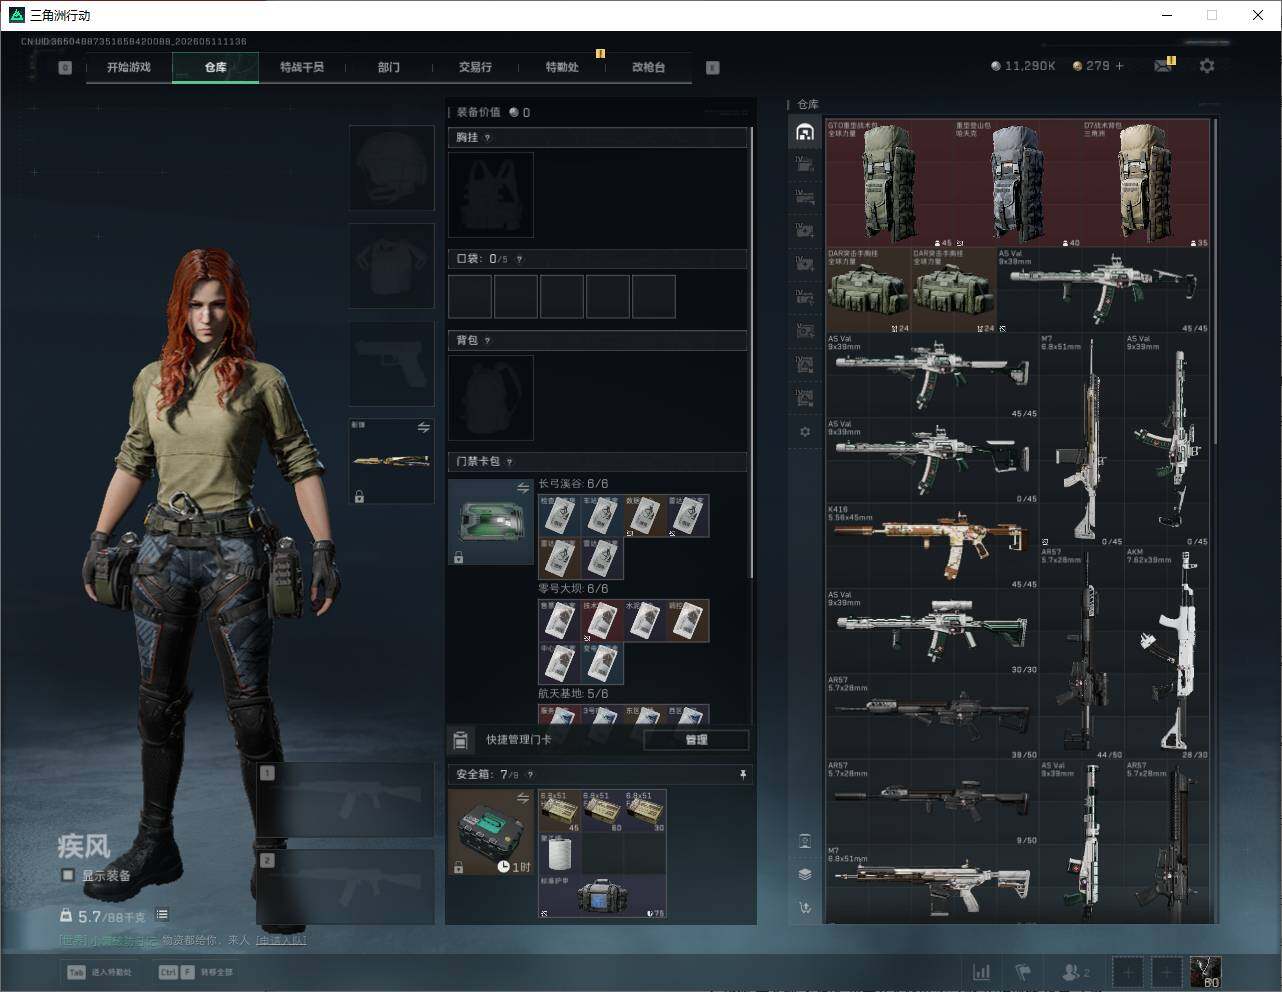Click the 管理 button for keycards

pos(696,740)
